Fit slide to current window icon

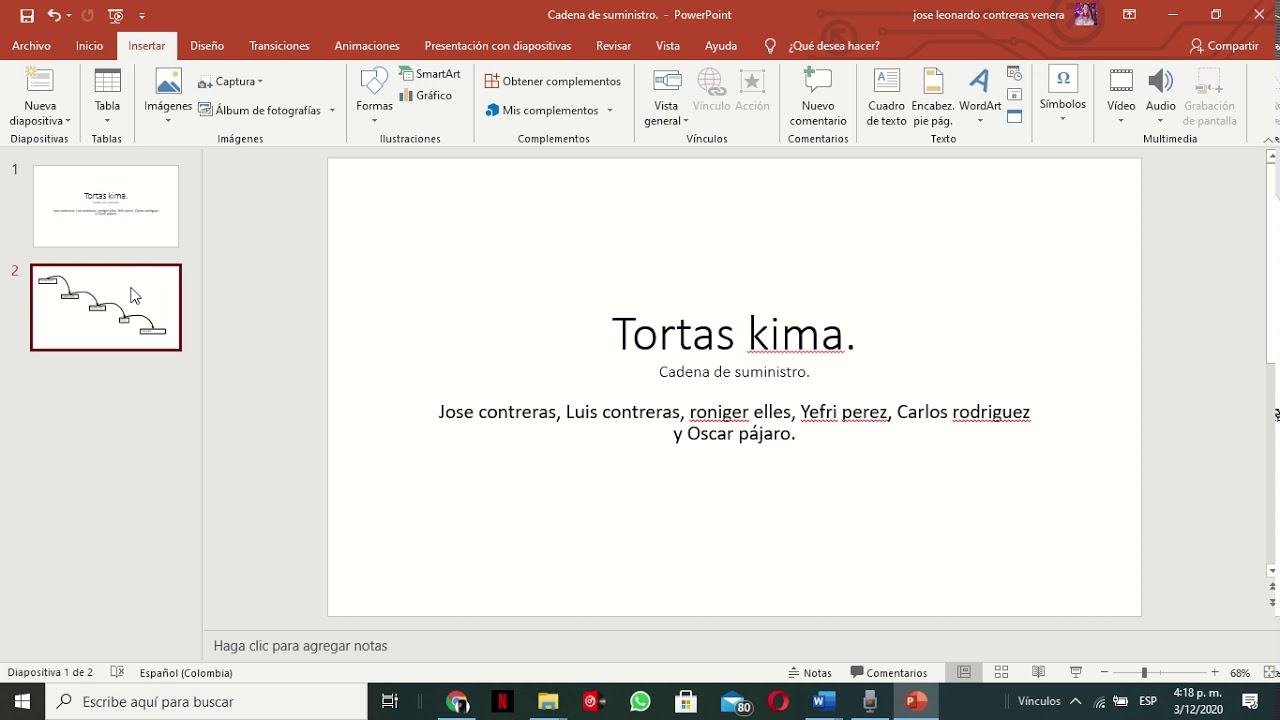tap(1268, 673)
